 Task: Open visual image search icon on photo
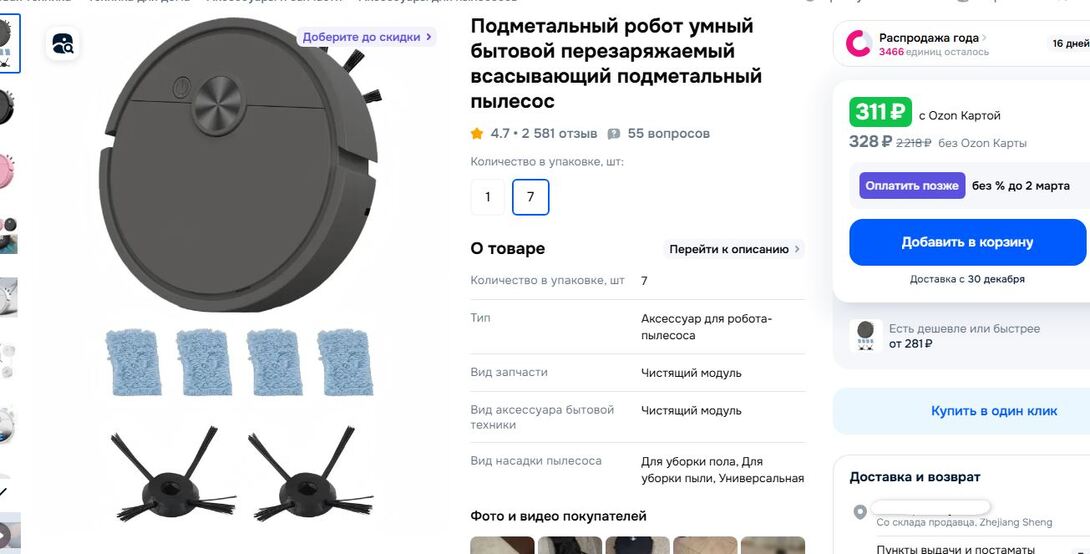tap(63, 44)
